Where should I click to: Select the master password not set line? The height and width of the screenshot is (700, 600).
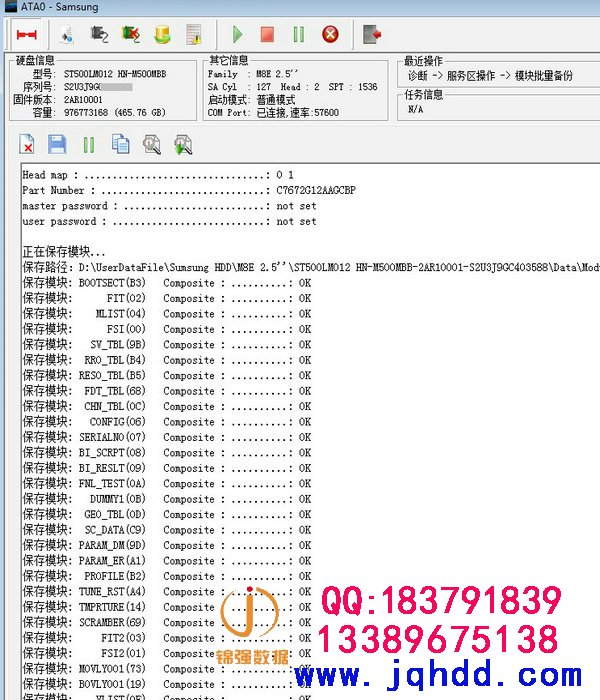tap(169, 206)
